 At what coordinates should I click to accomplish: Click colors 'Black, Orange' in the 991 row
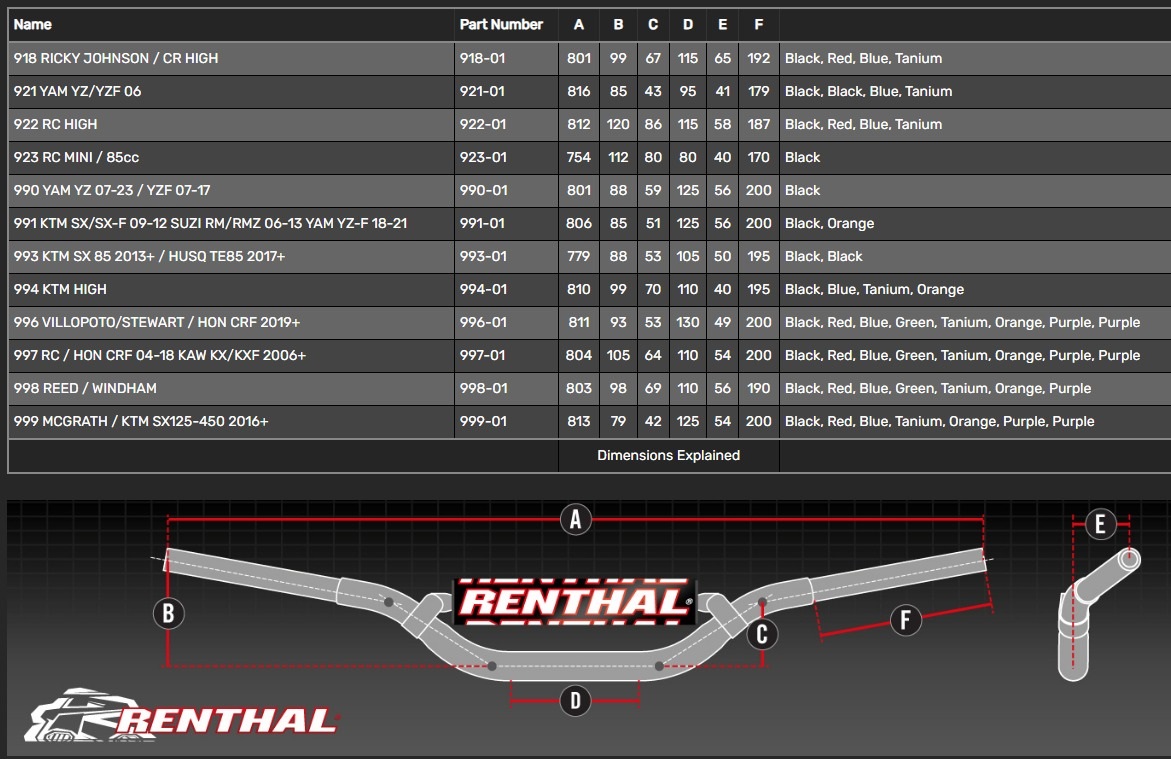point(829,223)
